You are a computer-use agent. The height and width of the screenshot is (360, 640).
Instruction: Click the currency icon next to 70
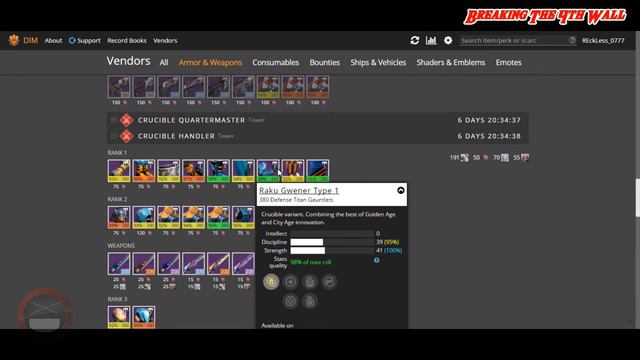pos(505,158)
